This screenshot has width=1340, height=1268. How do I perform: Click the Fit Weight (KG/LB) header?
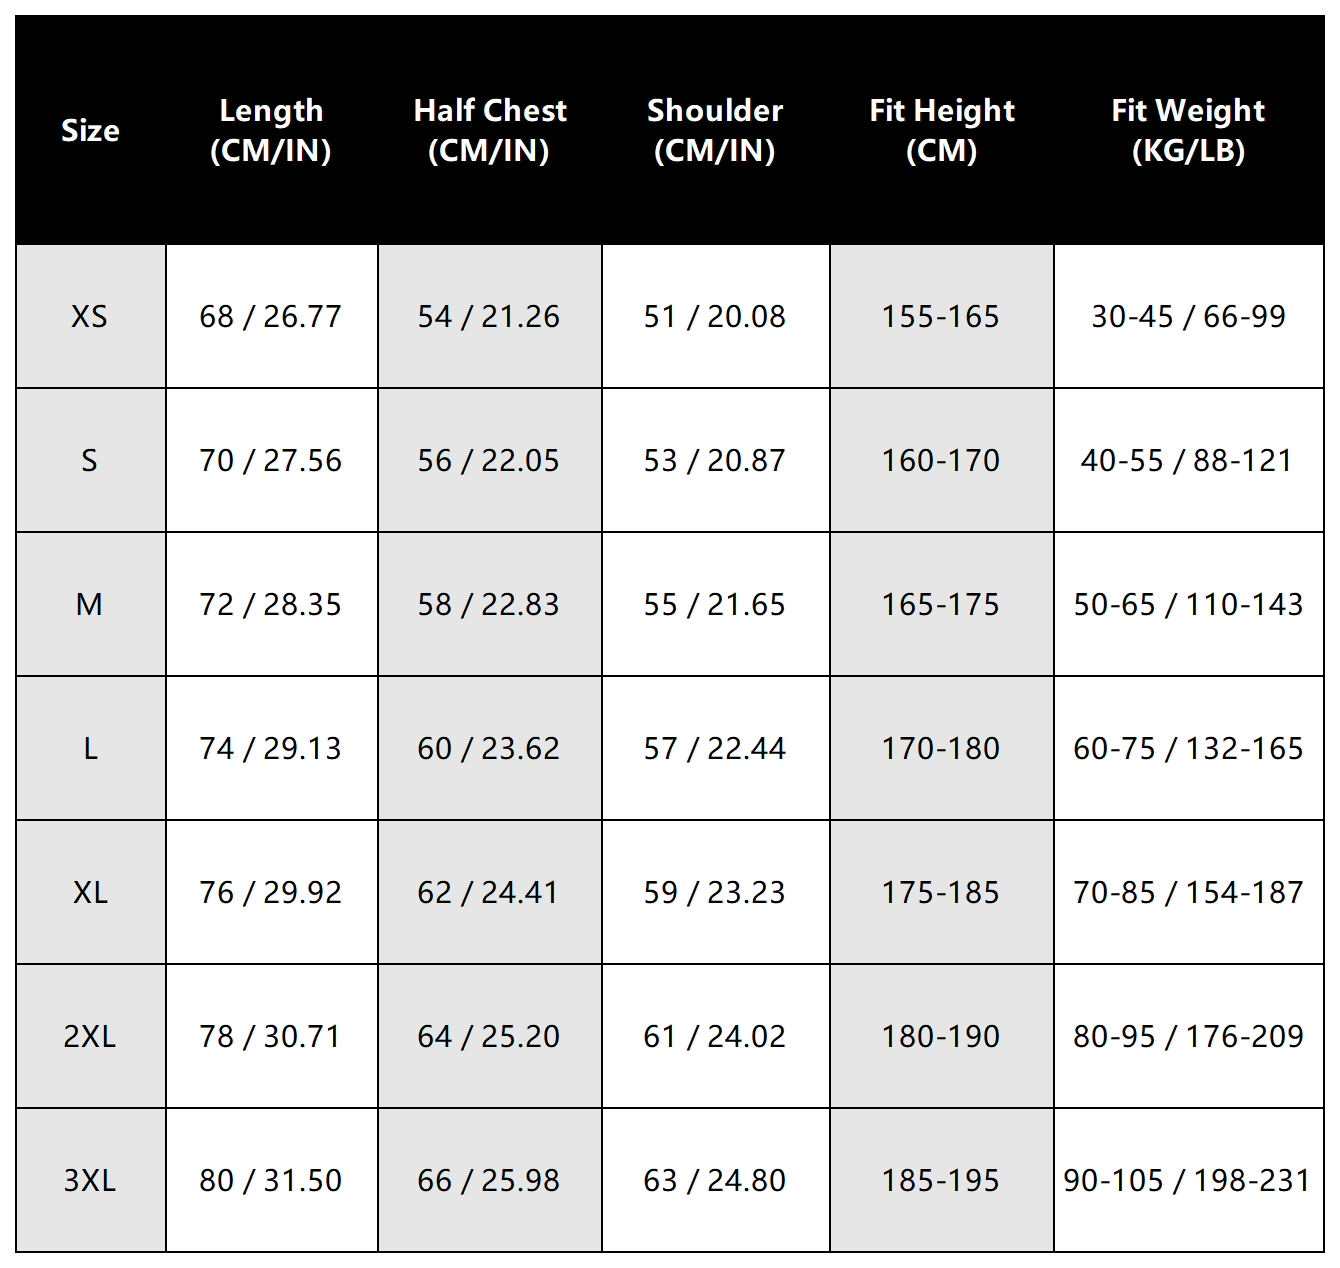pyautogui.click(x=1188, y=130)
